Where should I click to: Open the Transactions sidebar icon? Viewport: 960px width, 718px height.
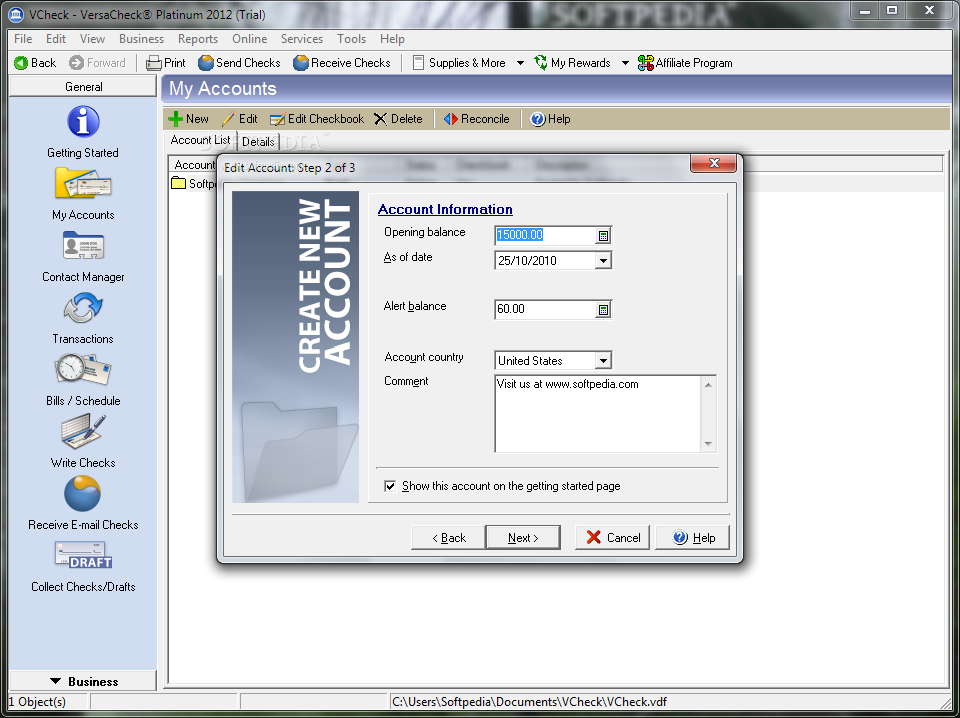coord(83,308)
